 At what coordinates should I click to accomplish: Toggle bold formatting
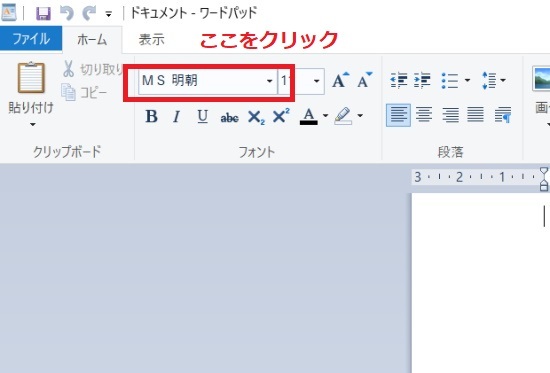pos(151,116)
